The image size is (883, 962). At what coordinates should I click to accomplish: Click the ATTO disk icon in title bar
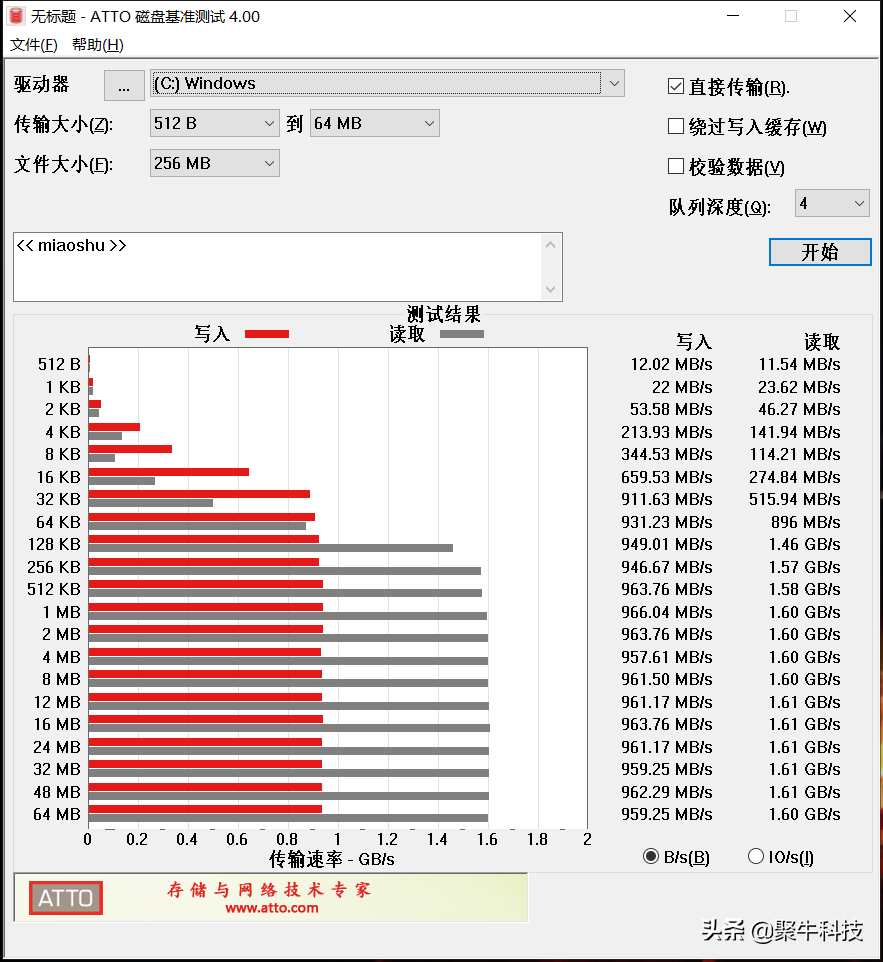(x=17, y=16)
